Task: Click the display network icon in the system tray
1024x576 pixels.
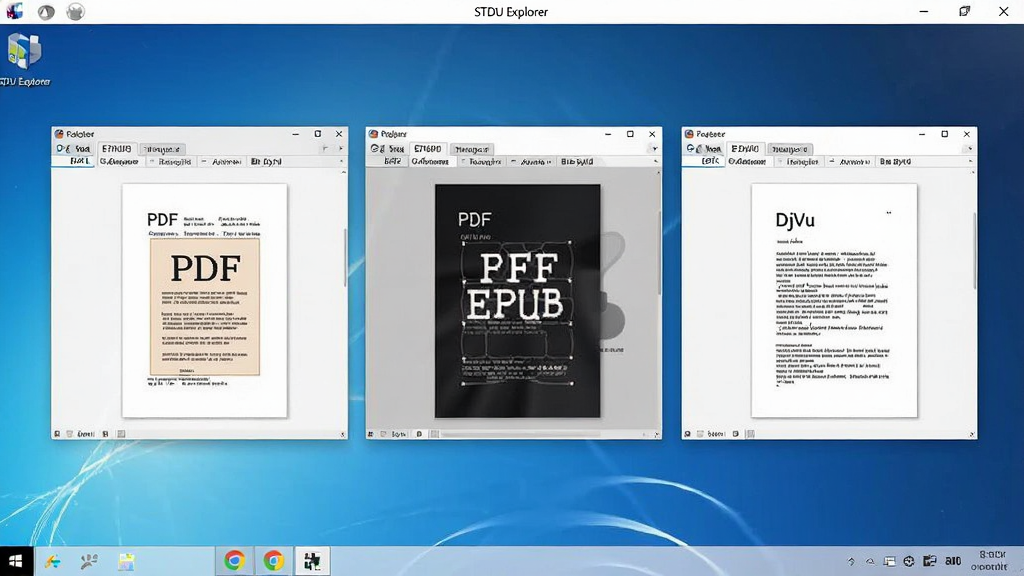Action: [x=889, y=562]
